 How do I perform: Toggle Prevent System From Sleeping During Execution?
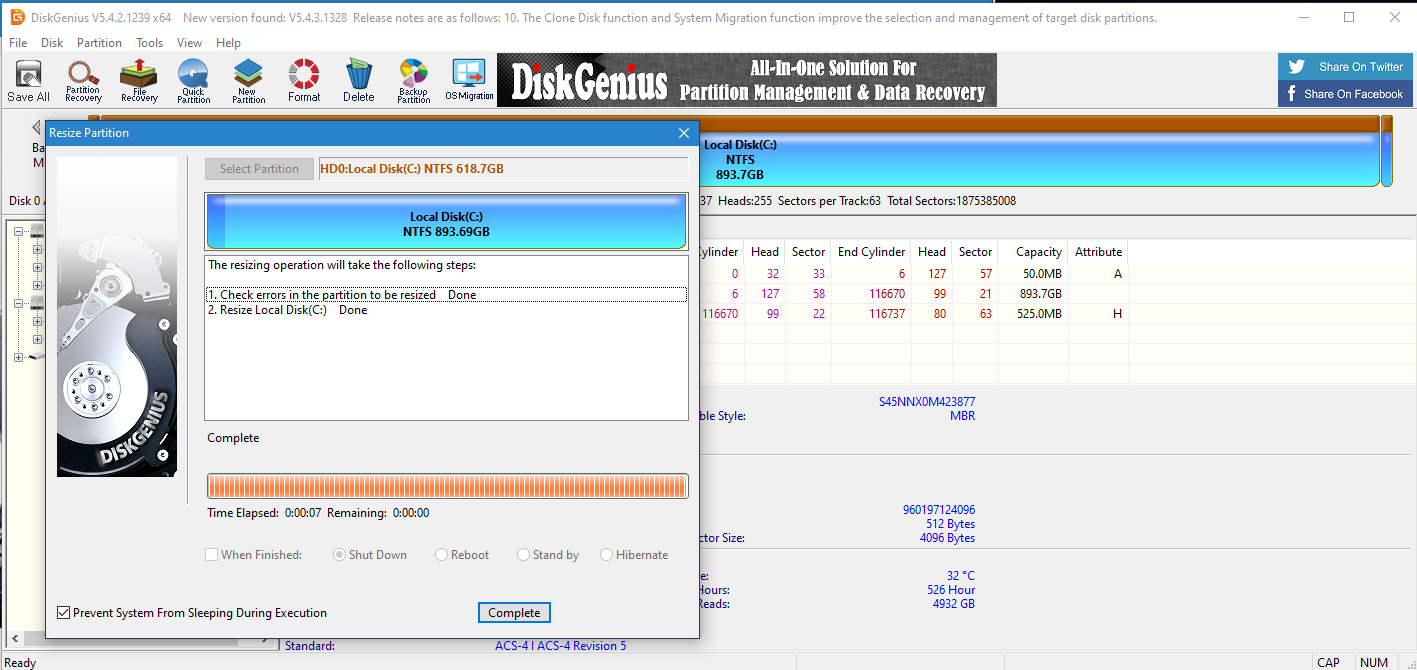[64, 613]
